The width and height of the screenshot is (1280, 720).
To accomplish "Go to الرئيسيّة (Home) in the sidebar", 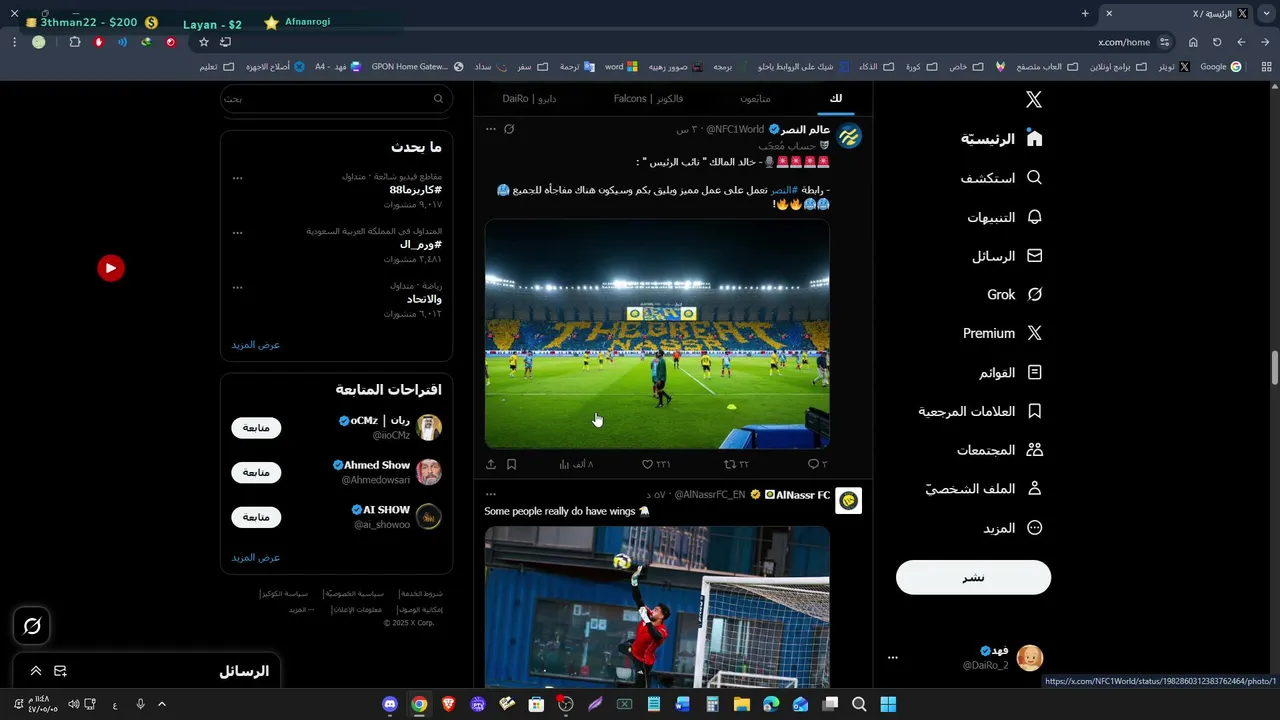I will pos(1002,139).
